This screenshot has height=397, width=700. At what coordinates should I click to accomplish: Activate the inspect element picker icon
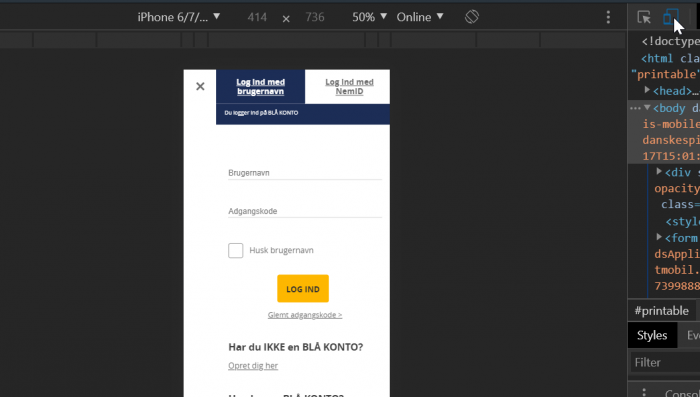tap(644, 17)
